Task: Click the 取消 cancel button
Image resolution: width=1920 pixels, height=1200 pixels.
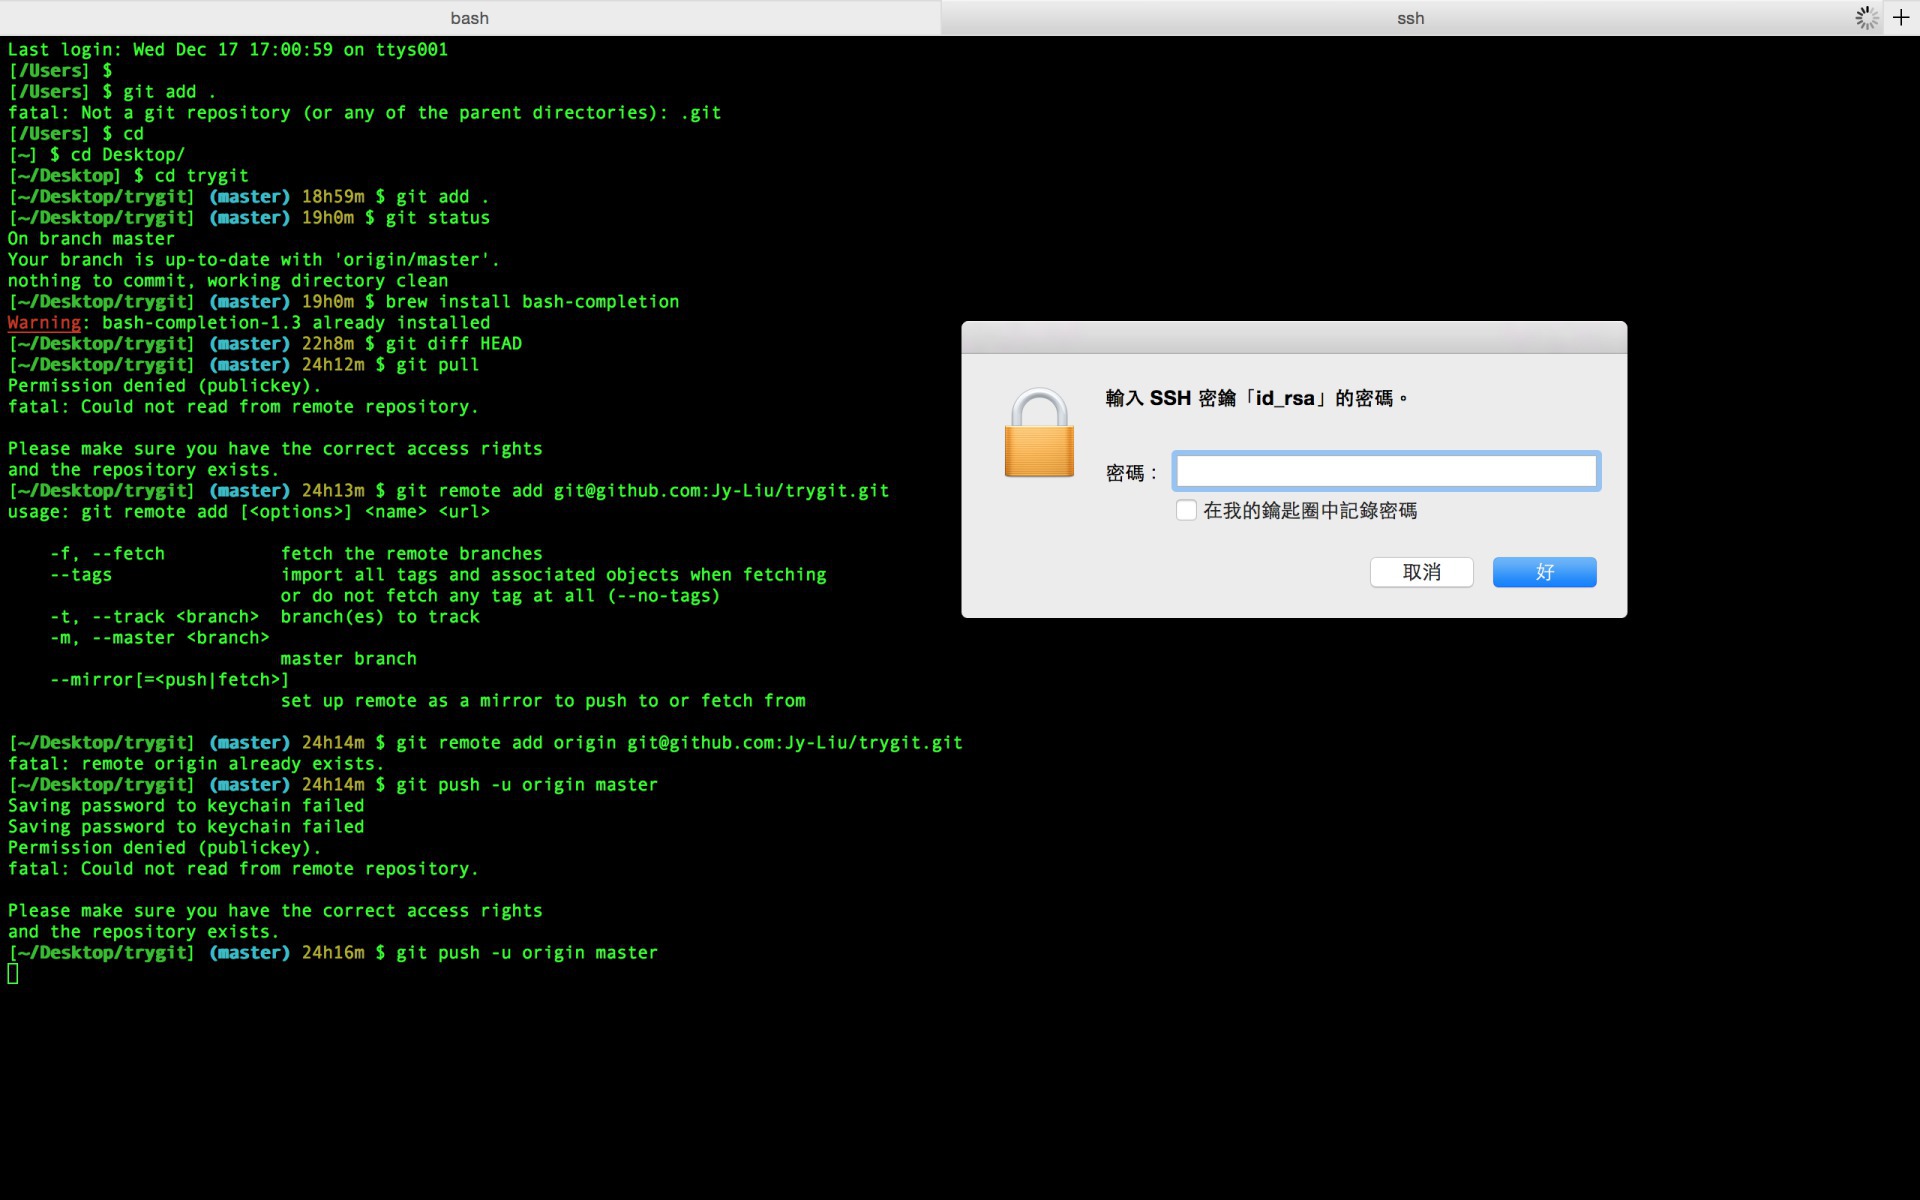Action: (x=1421, y=572)
